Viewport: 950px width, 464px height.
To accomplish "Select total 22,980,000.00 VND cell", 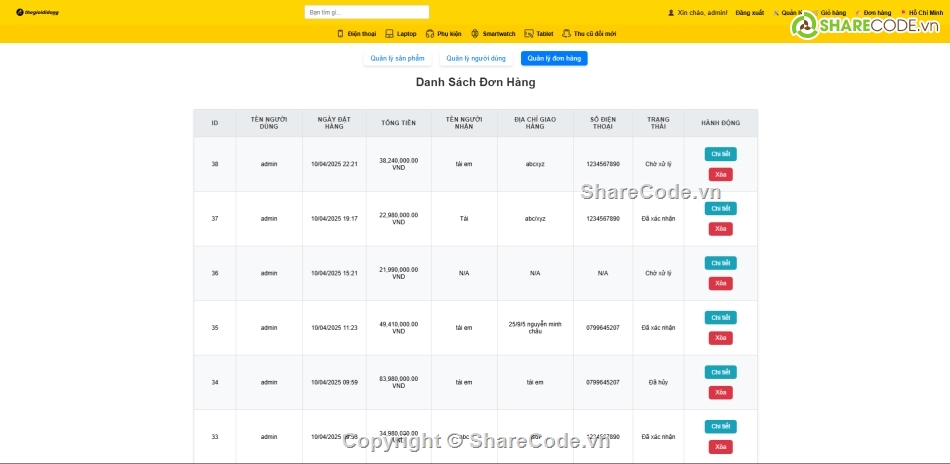I will (x=398, y=219).
